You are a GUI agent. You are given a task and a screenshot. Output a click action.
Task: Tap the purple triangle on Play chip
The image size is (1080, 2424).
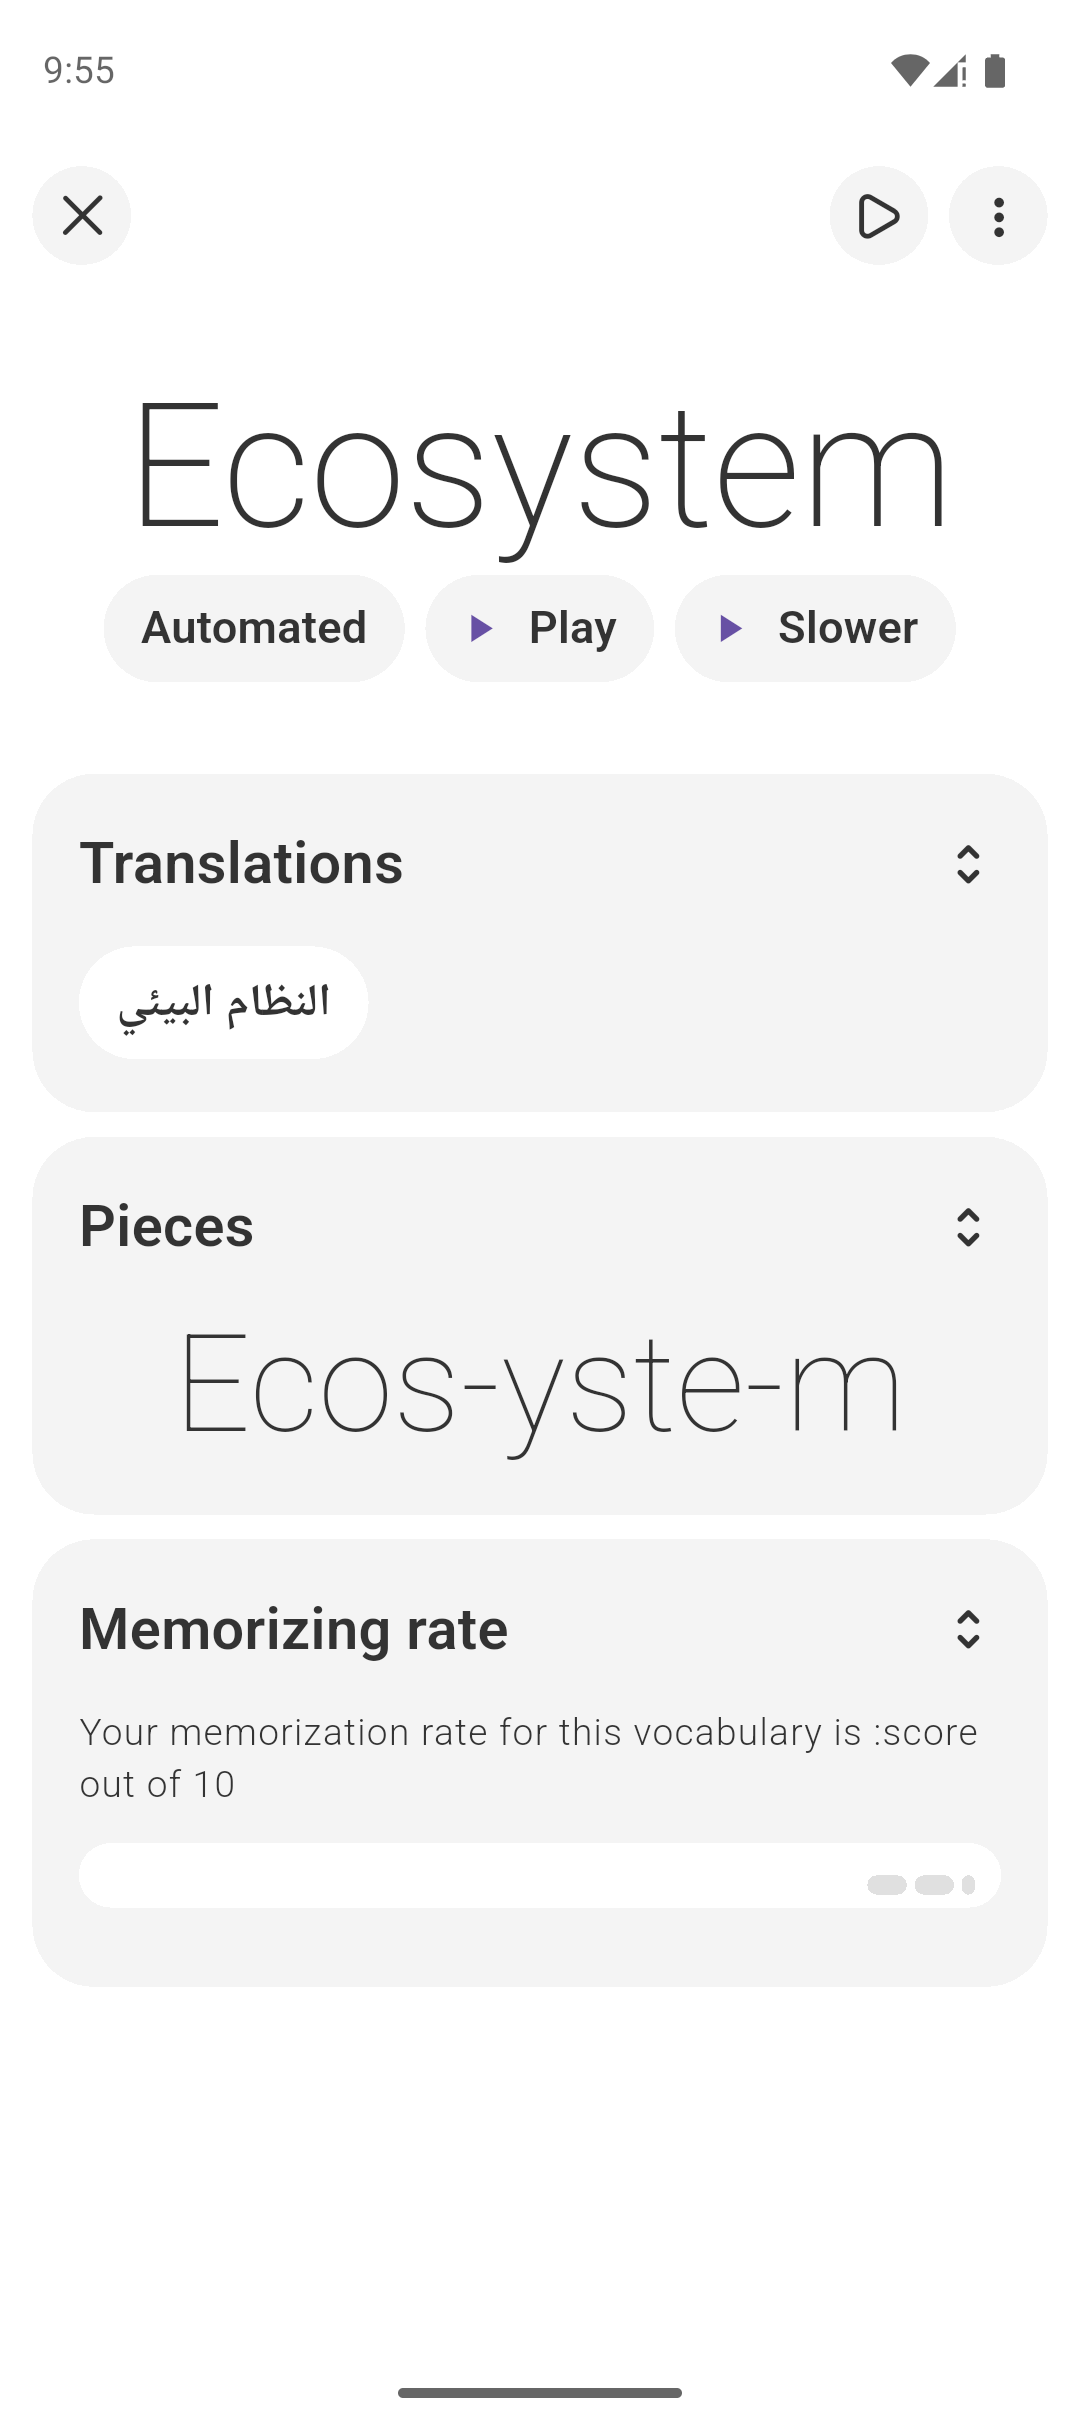pyautogui.click(x=481, y=628)
